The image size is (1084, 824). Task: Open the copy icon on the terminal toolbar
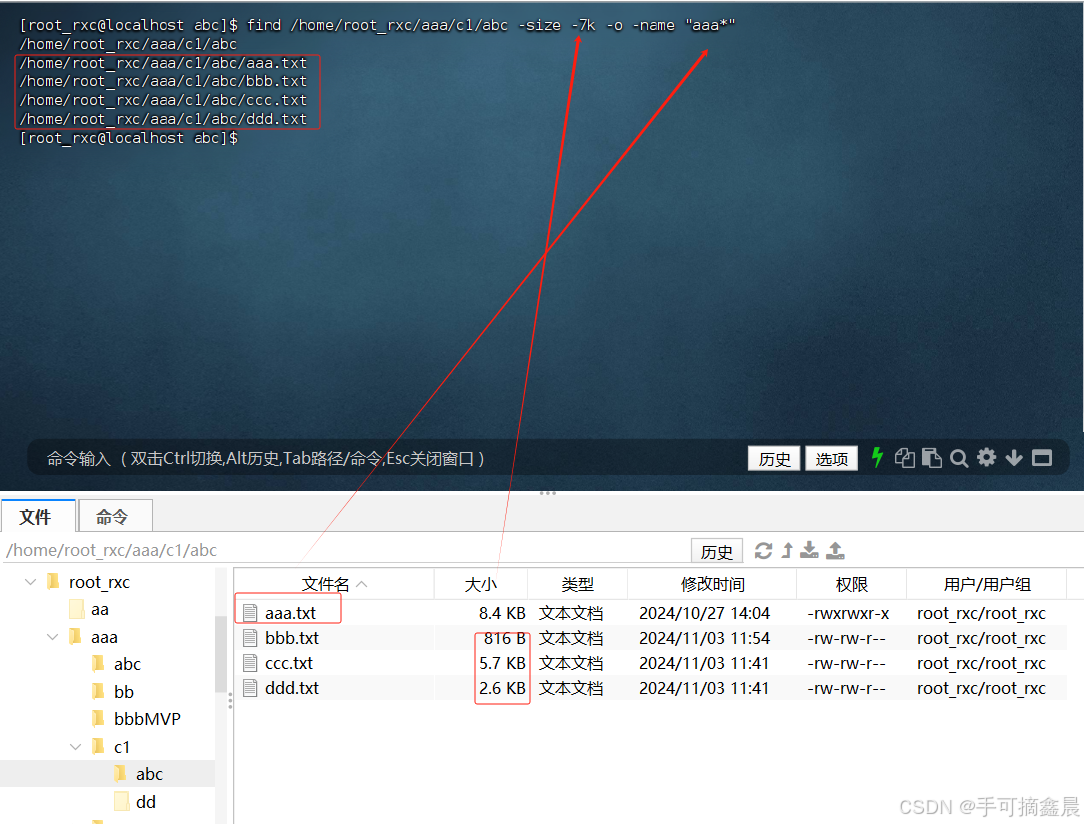point(904,457)
